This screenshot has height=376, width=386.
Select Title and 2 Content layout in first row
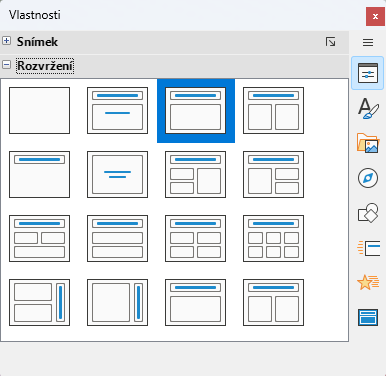pyautogui.click(x=273, y=110)
